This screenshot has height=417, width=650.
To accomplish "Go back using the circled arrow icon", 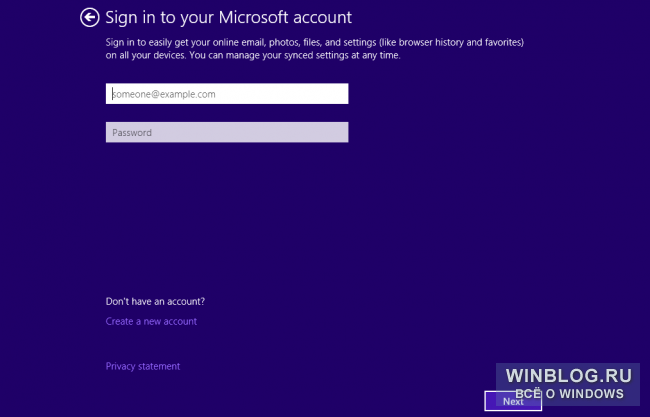I will point(90,18).
